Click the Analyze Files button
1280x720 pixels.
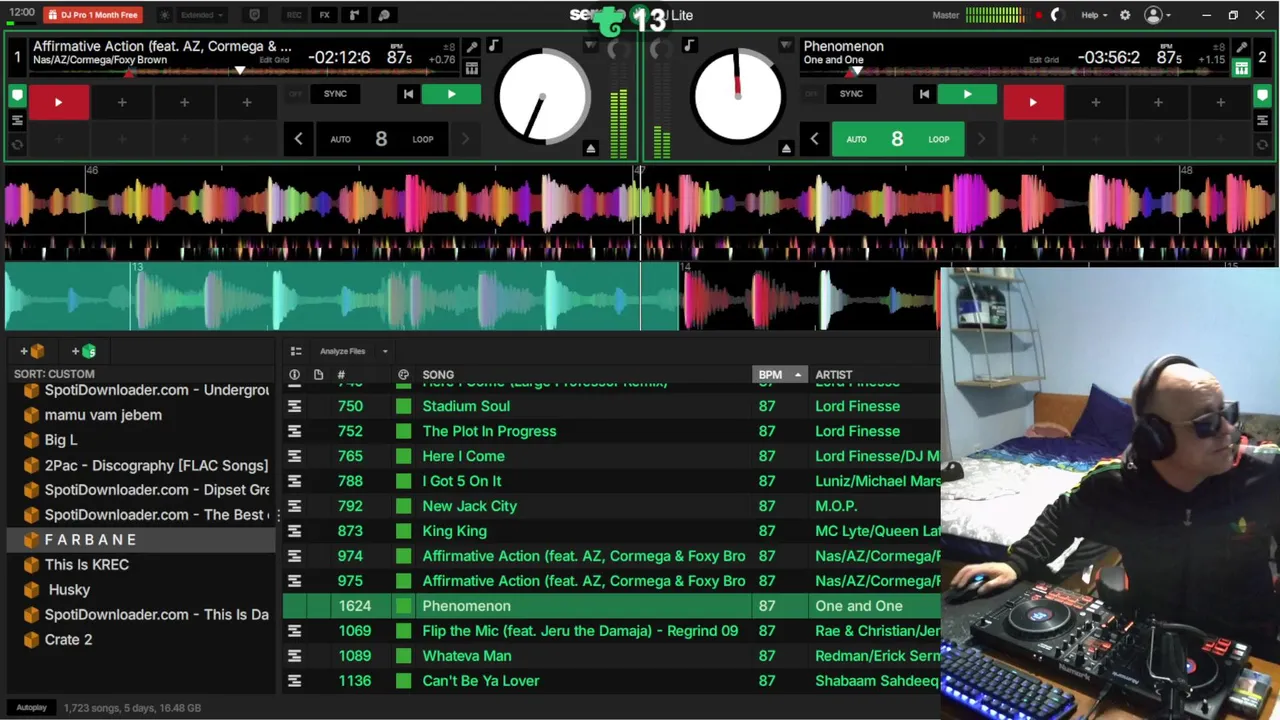(343, 351)
